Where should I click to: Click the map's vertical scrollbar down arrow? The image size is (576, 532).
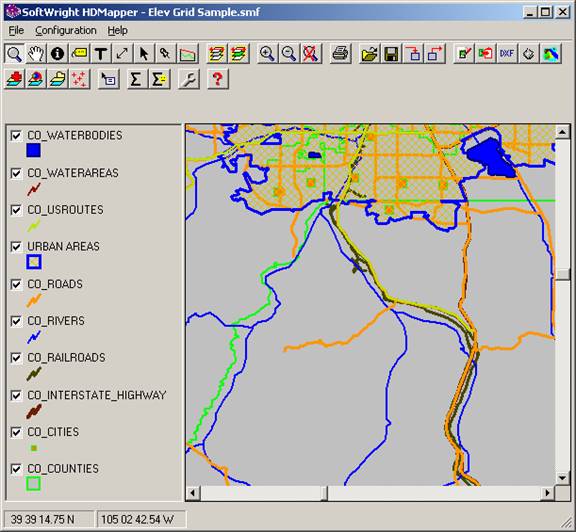tap(562, 478)
